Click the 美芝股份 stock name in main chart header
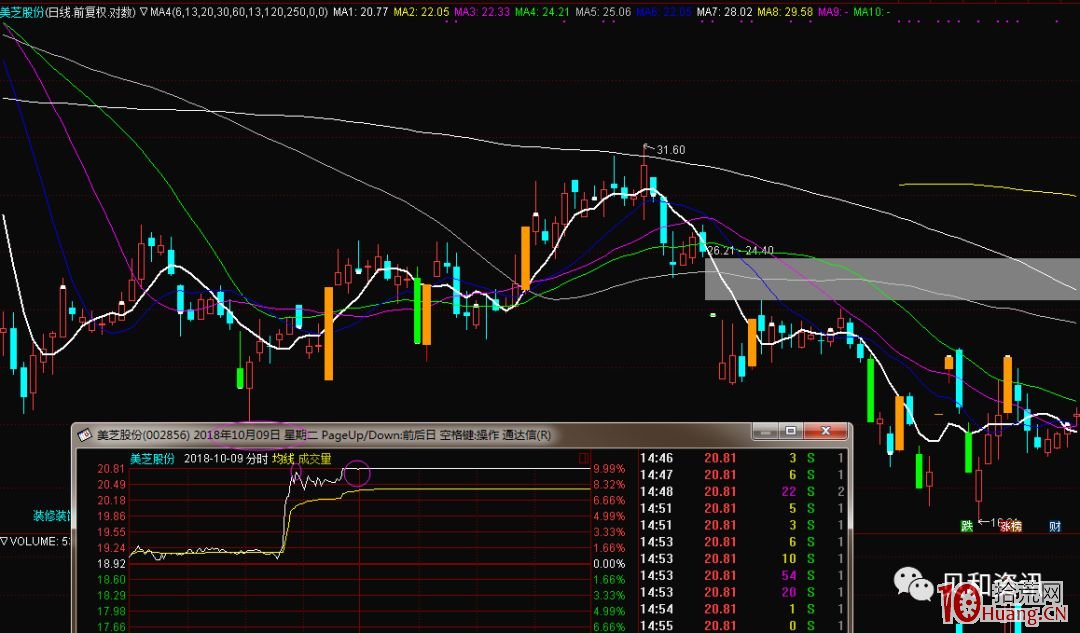1080x633 pixels. (22, 12)
